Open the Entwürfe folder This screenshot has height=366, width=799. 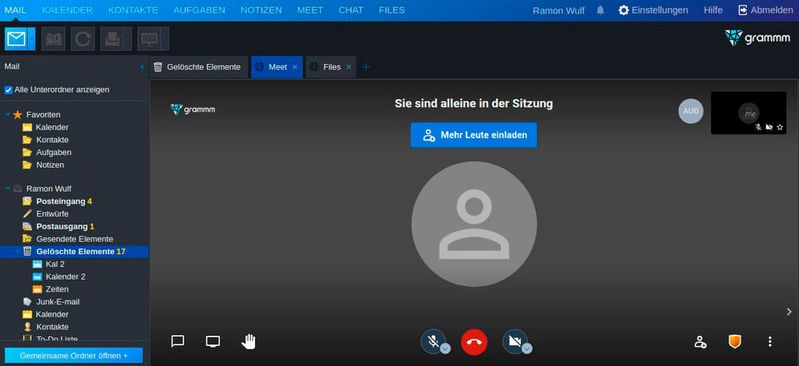pyautogui.click(x=52, y=214)
